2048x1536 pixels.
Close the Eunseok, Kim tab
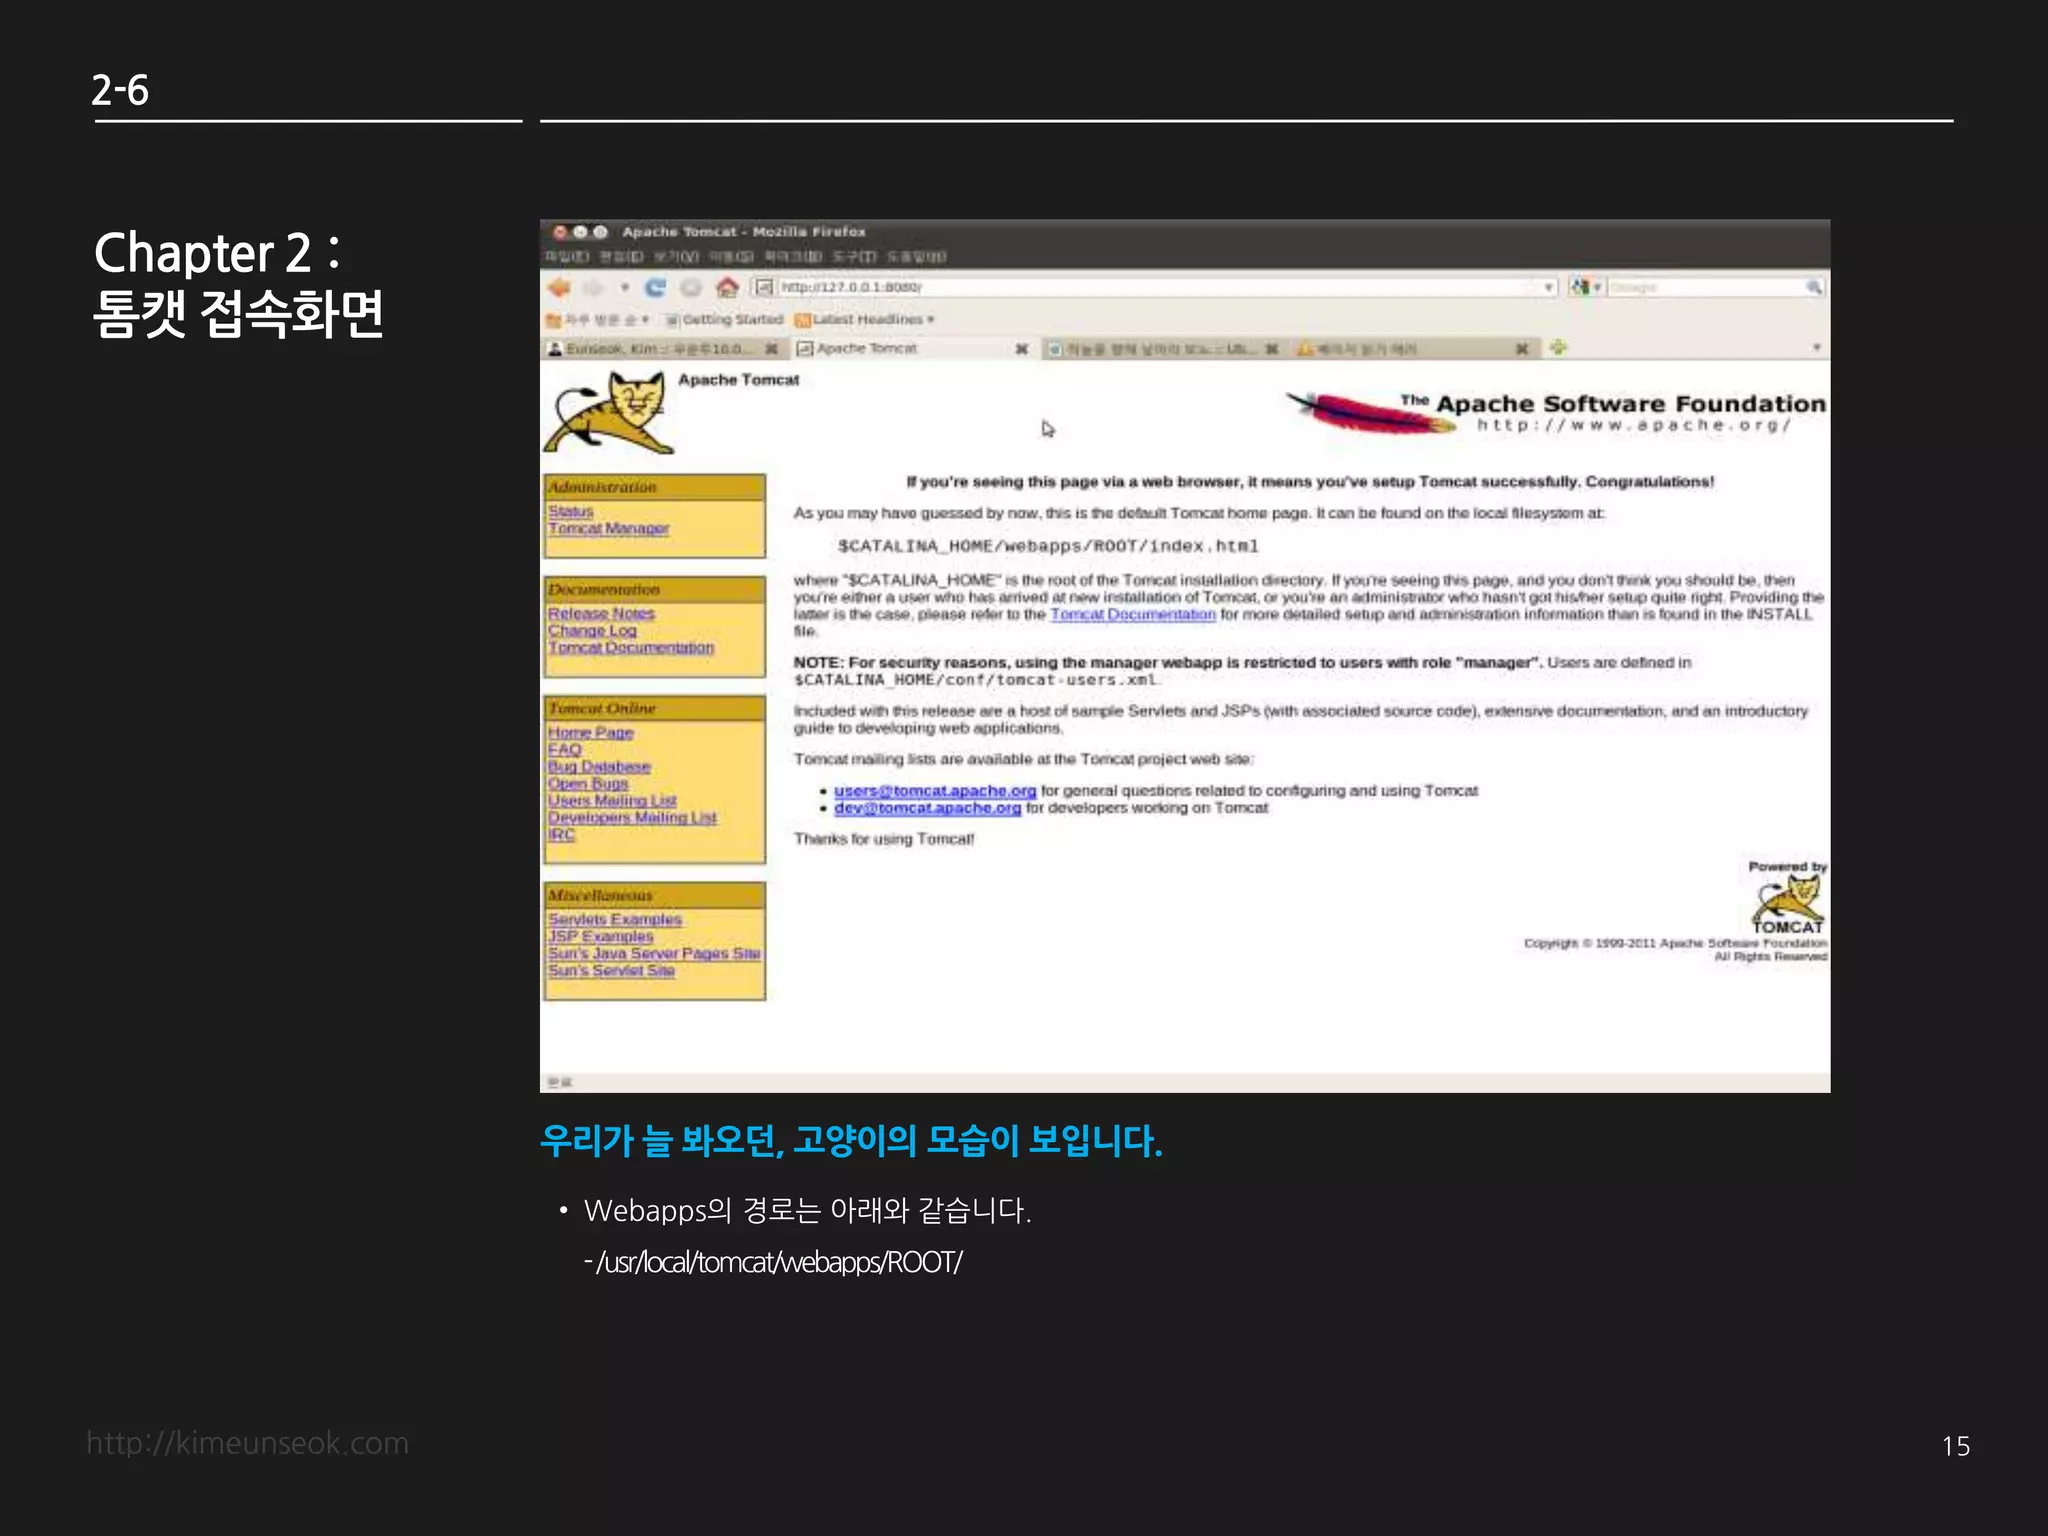click(771, 349)
